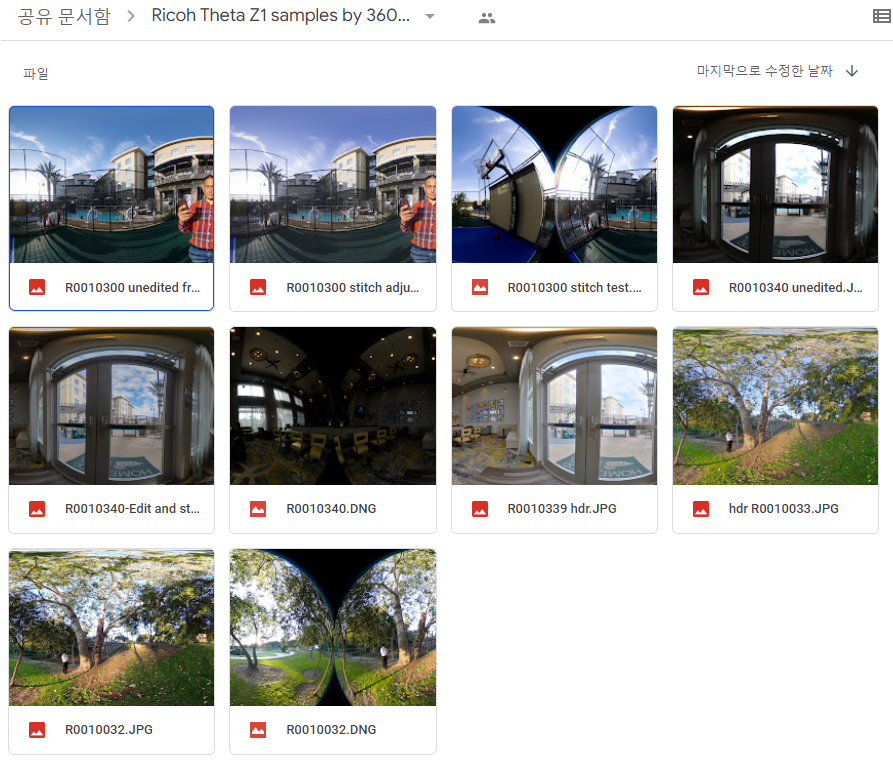This screenshot has height=763, width=893.
Task: Click file name 'R0010340 unedited.J...'
Action: (x=796, y=288)
